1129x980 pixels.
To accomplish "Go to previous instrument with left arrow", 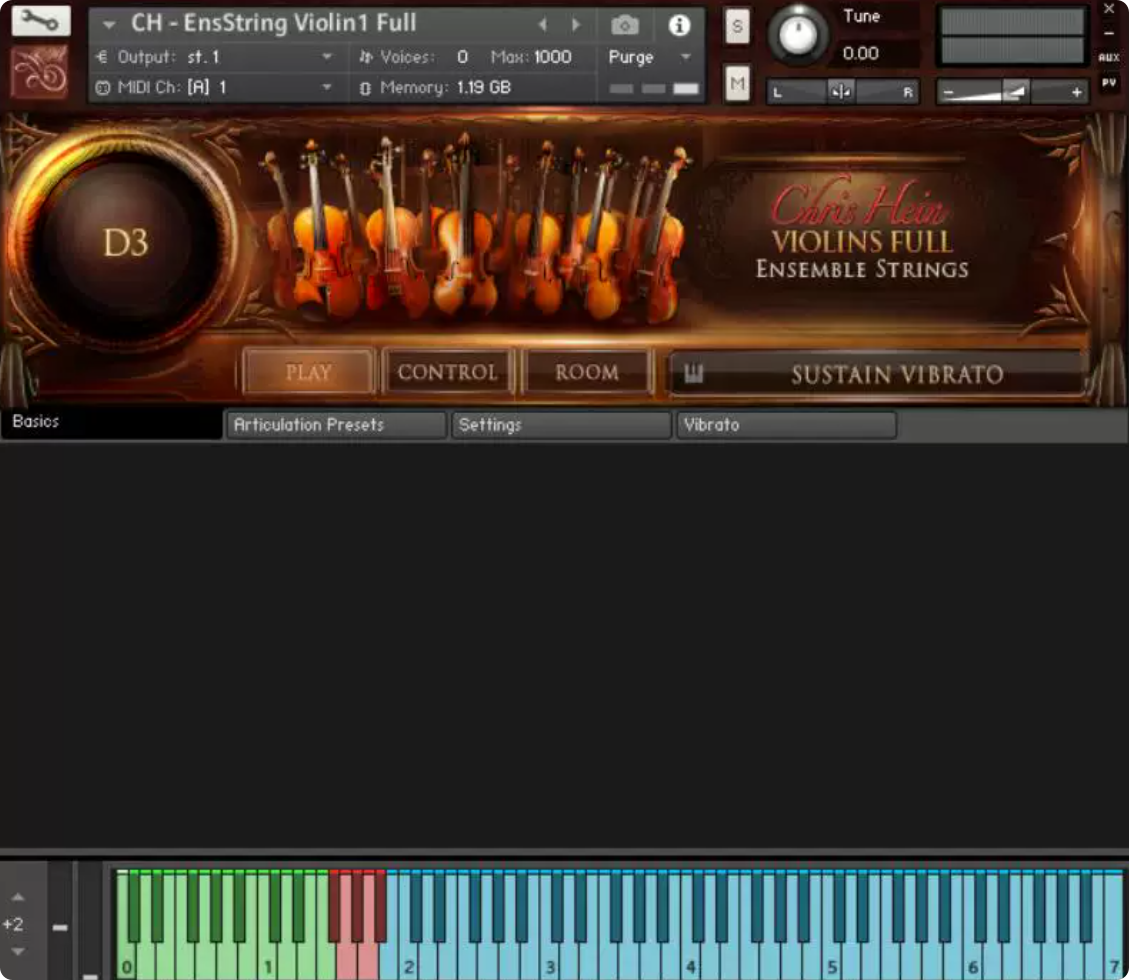I will point(542,25).
